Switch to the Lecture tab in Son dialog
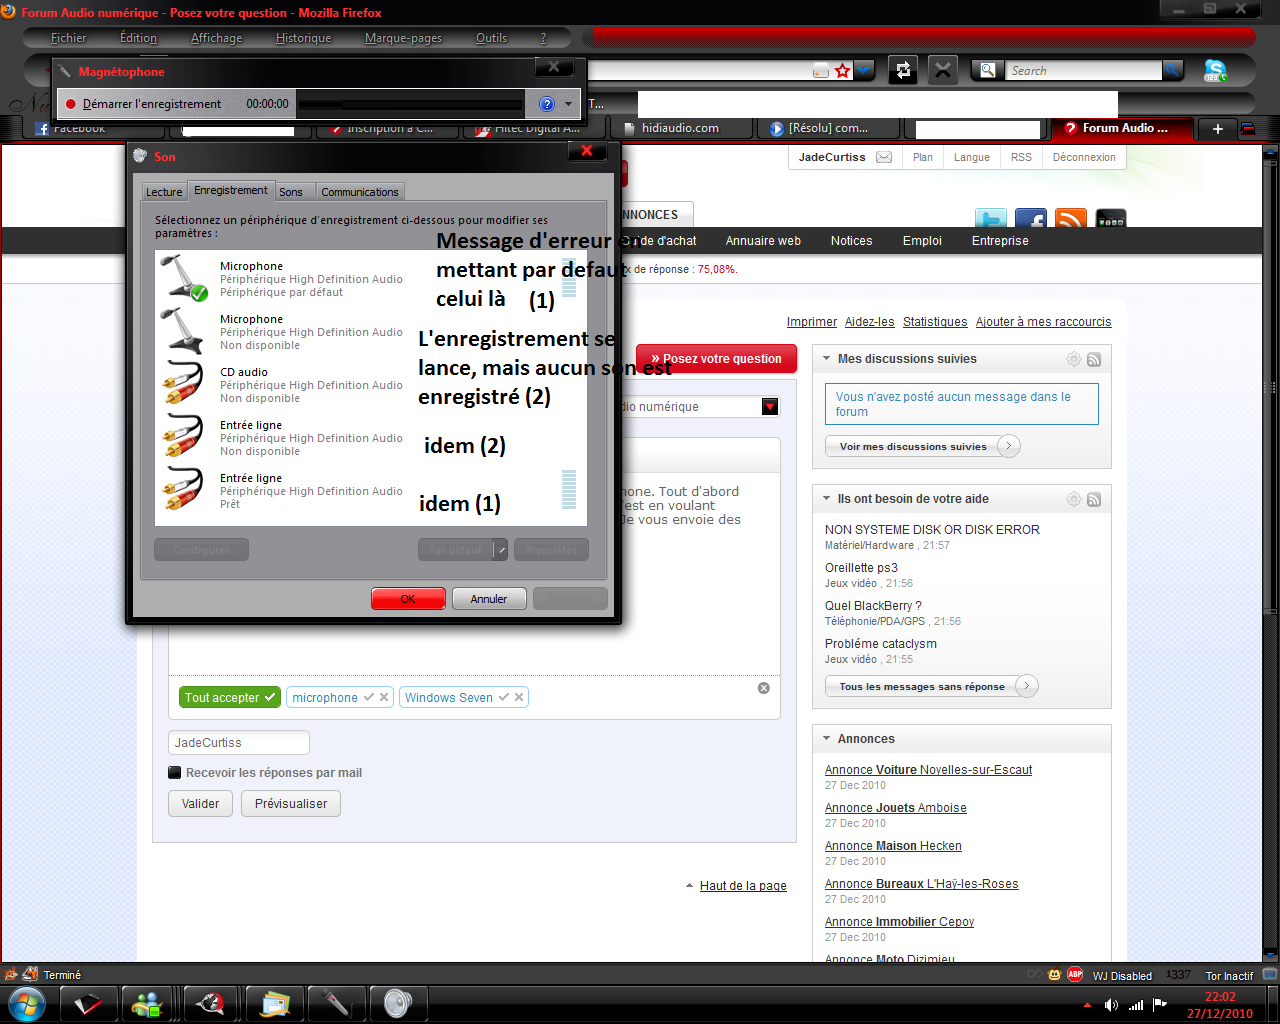The width and height of the screenshot is (1280, 1024). pyautogui.click(x=164, y=192)
